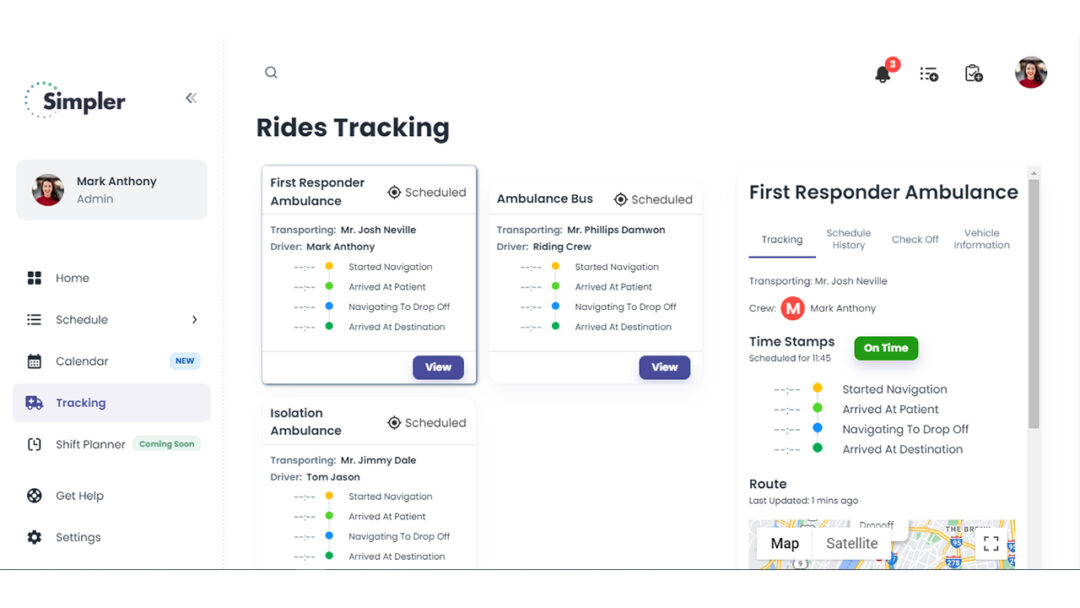Switch map view to Satellite
Image resolution: width=1080 pixels, height=608 pixels.
pyautogui.click(x=851, y=543)
